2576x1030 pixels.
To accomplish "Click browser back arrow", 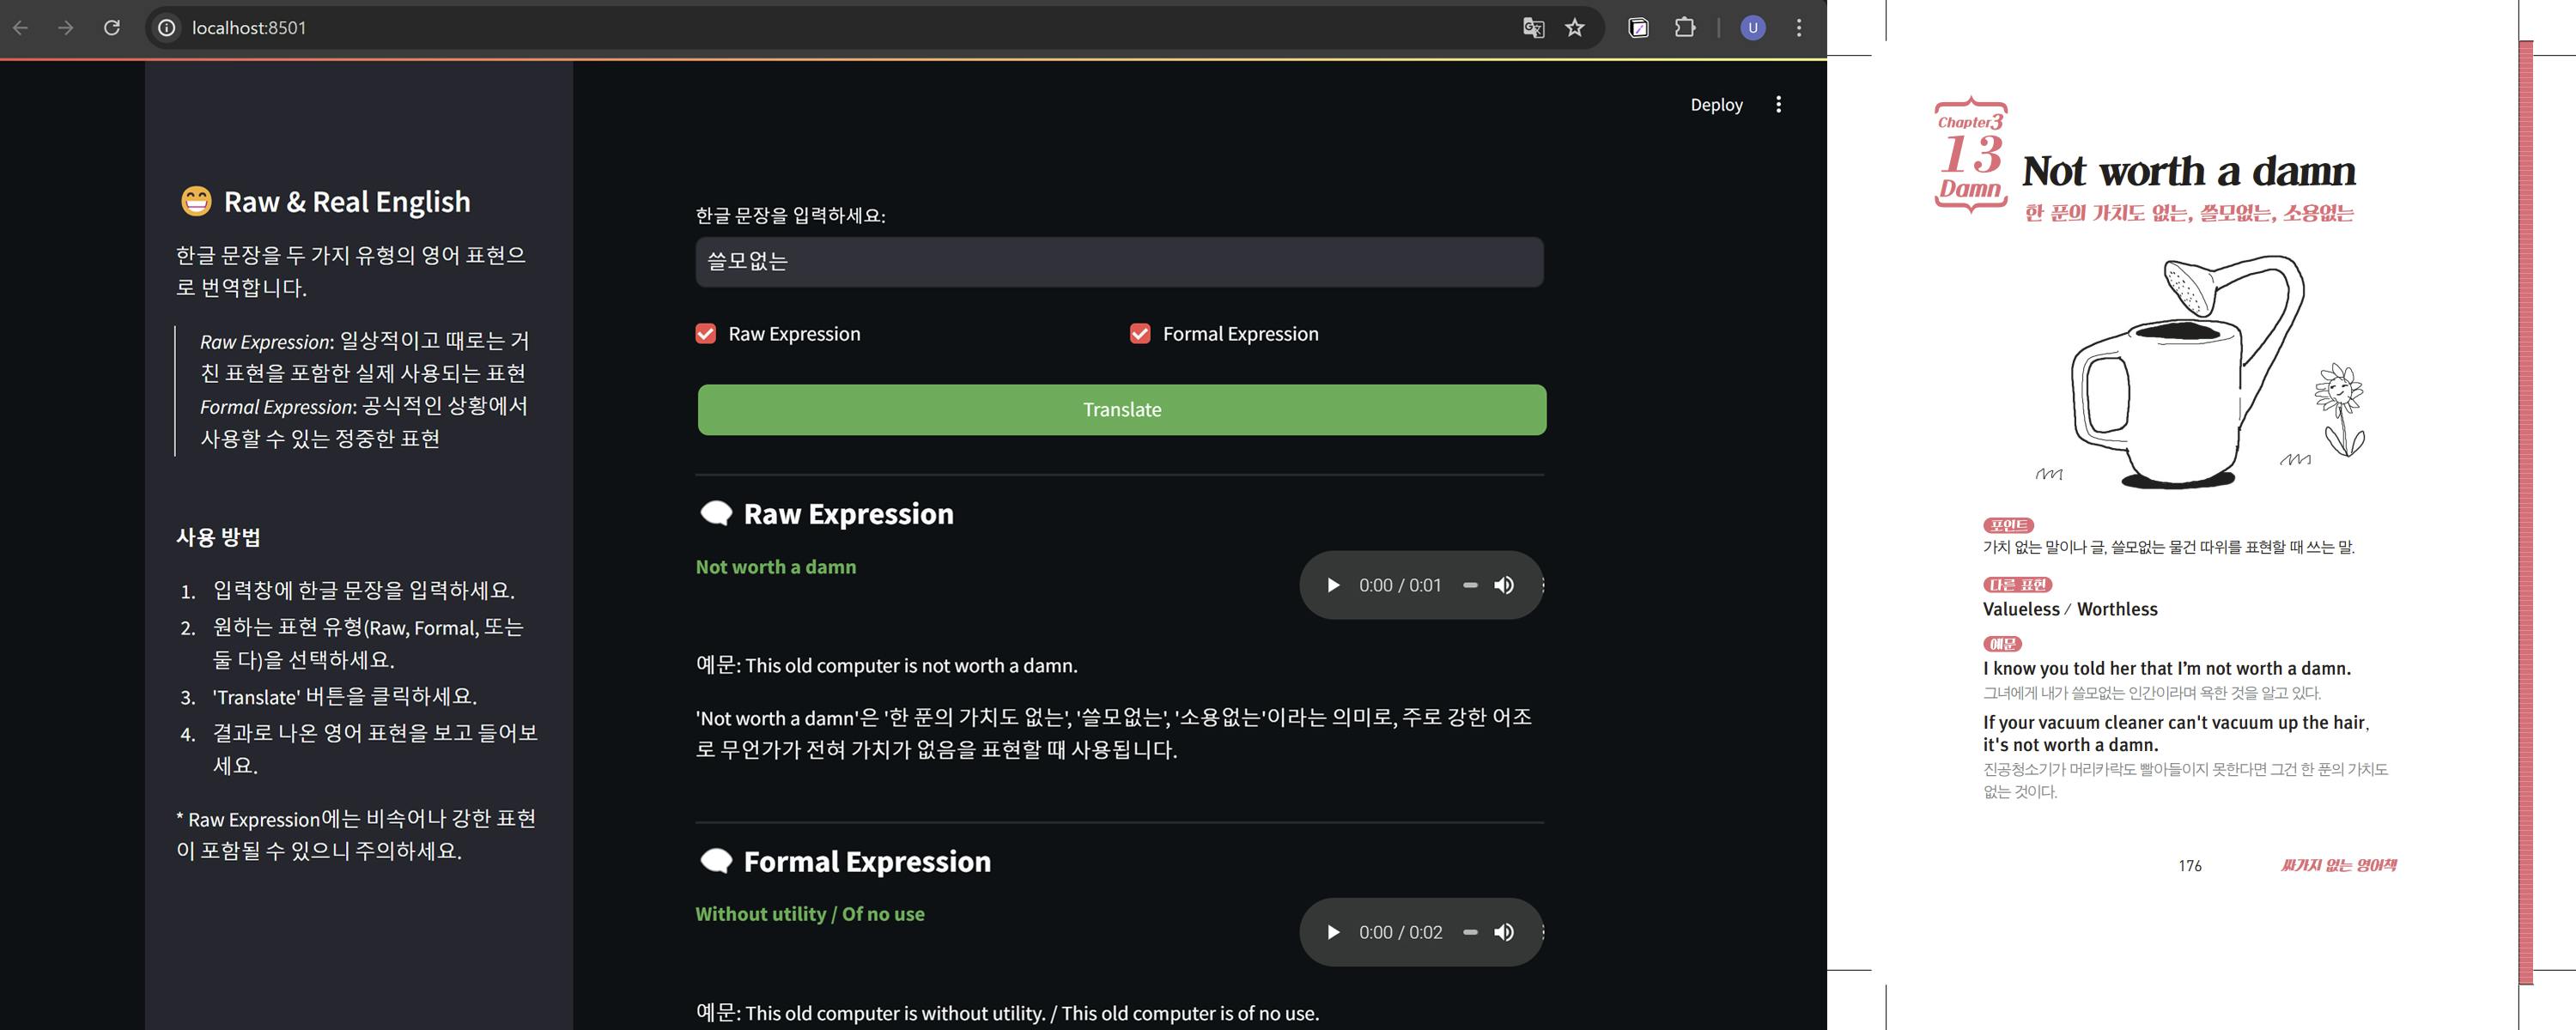I will (21, 28).
